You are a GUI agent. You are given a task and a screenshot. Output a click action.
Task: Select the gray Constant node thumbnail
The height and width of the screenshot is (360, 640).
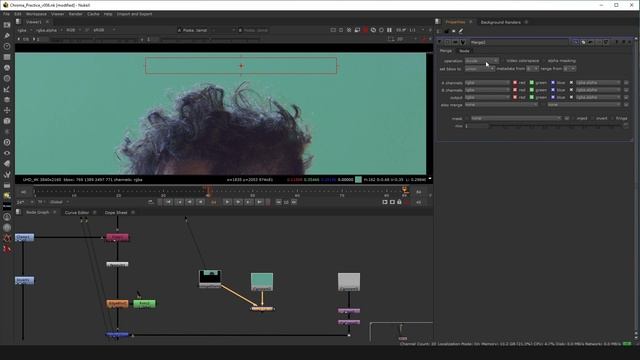[349, 282]
